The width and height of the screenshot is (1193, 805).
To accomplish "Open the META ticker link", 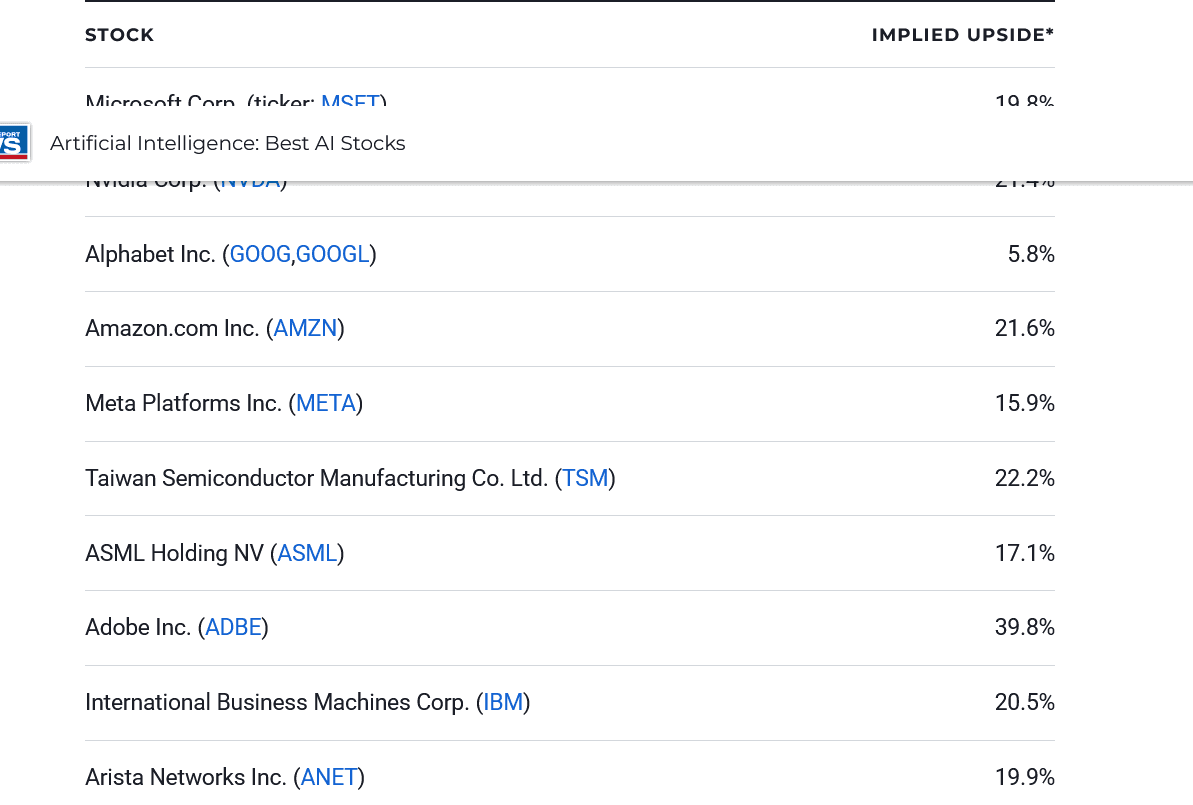I will pyautogui.click(x=325, y=403).
